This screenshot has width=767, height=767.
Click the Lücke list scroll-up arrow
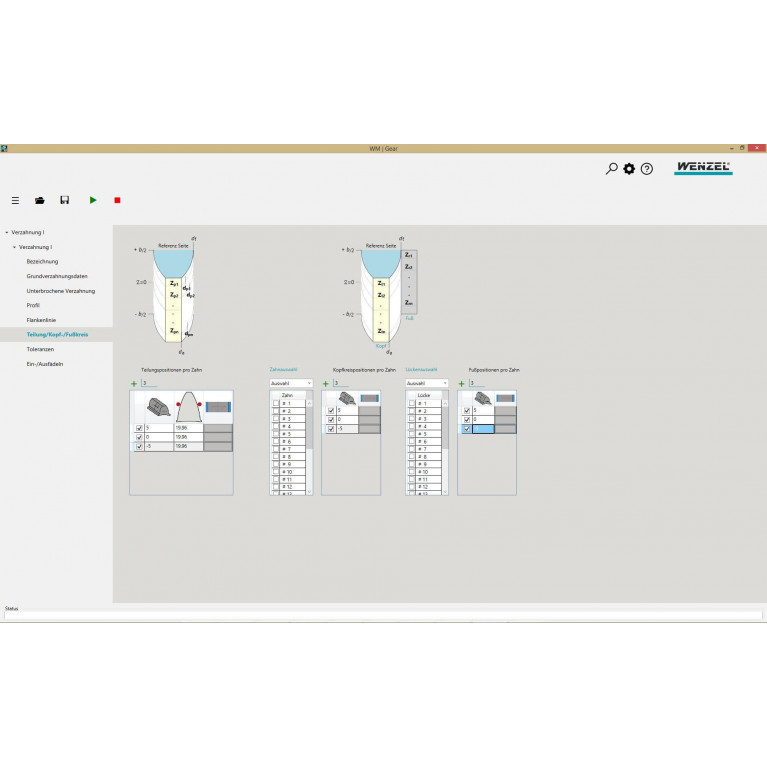pyautogui.click(x=445, y=404)
